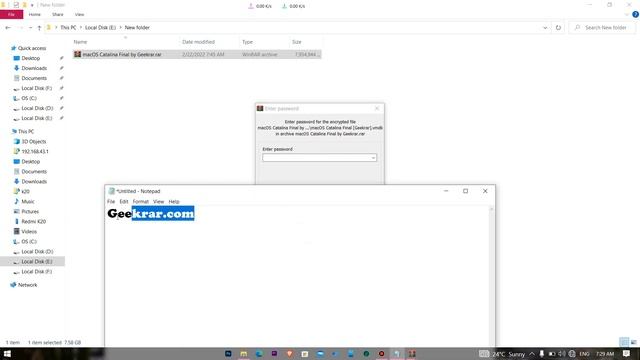
Task: Open Desktop under Quick access
Action: click(31, 58)
